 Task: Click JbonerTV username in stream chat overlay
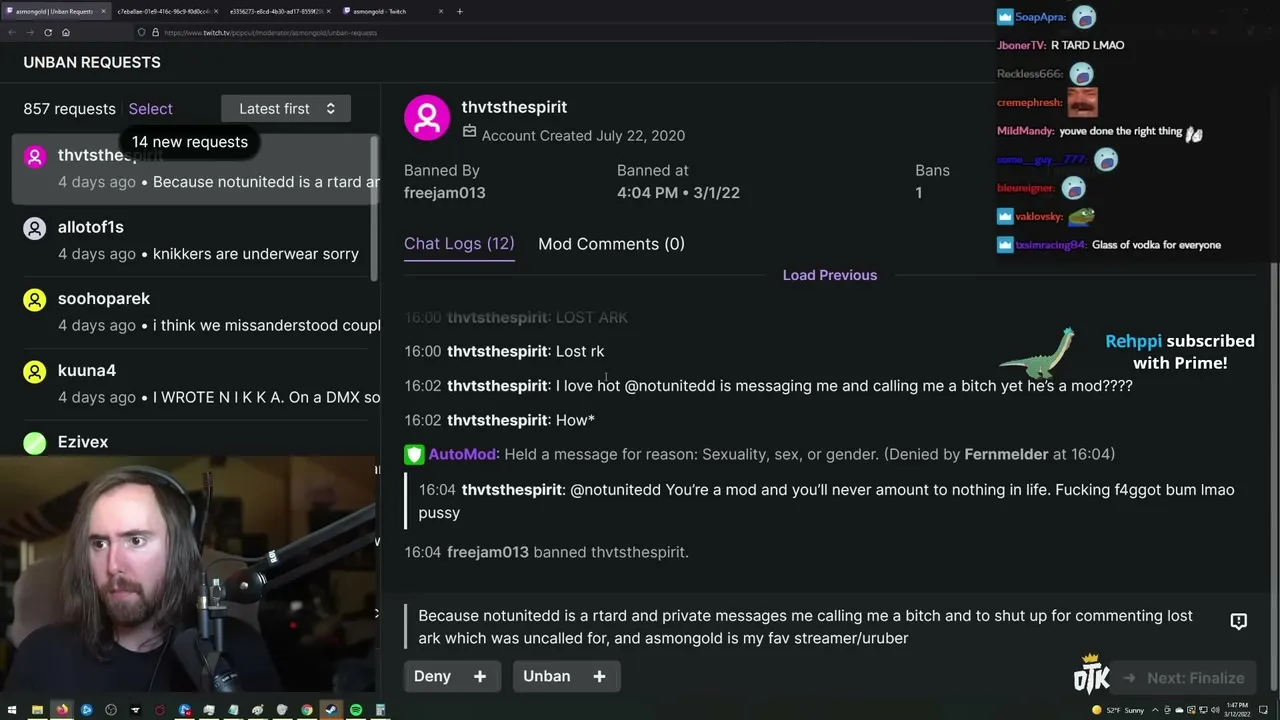(1021, 45)
